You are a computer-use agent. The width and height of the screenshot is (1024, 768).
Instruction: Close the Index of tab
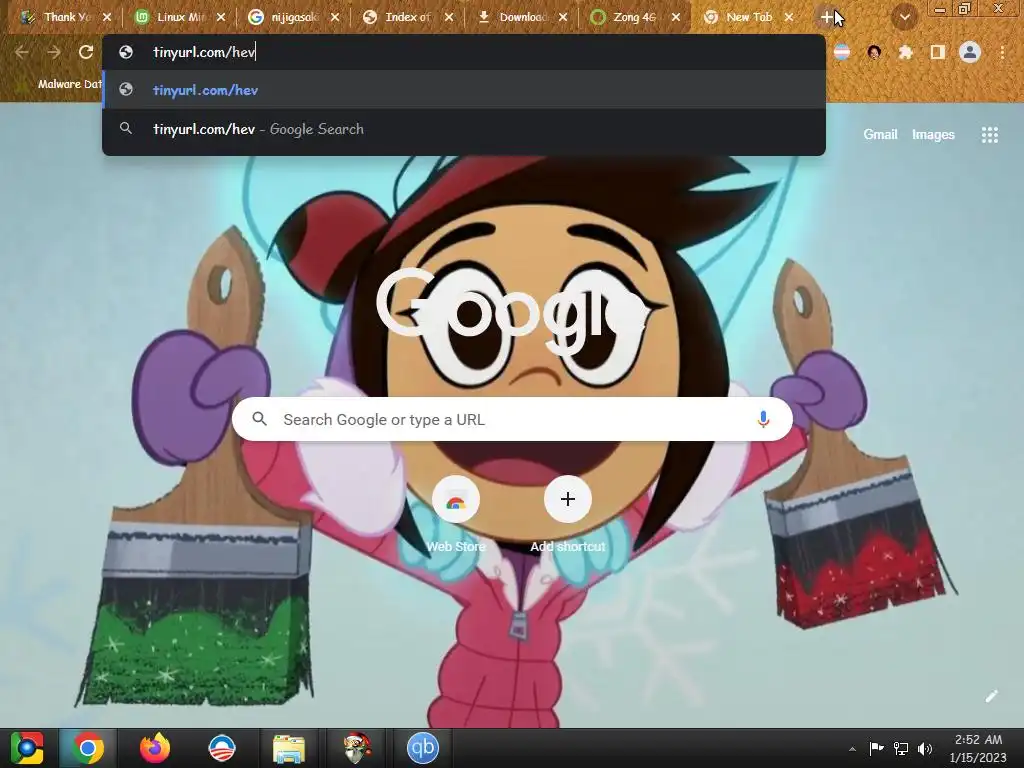(449, 18)
